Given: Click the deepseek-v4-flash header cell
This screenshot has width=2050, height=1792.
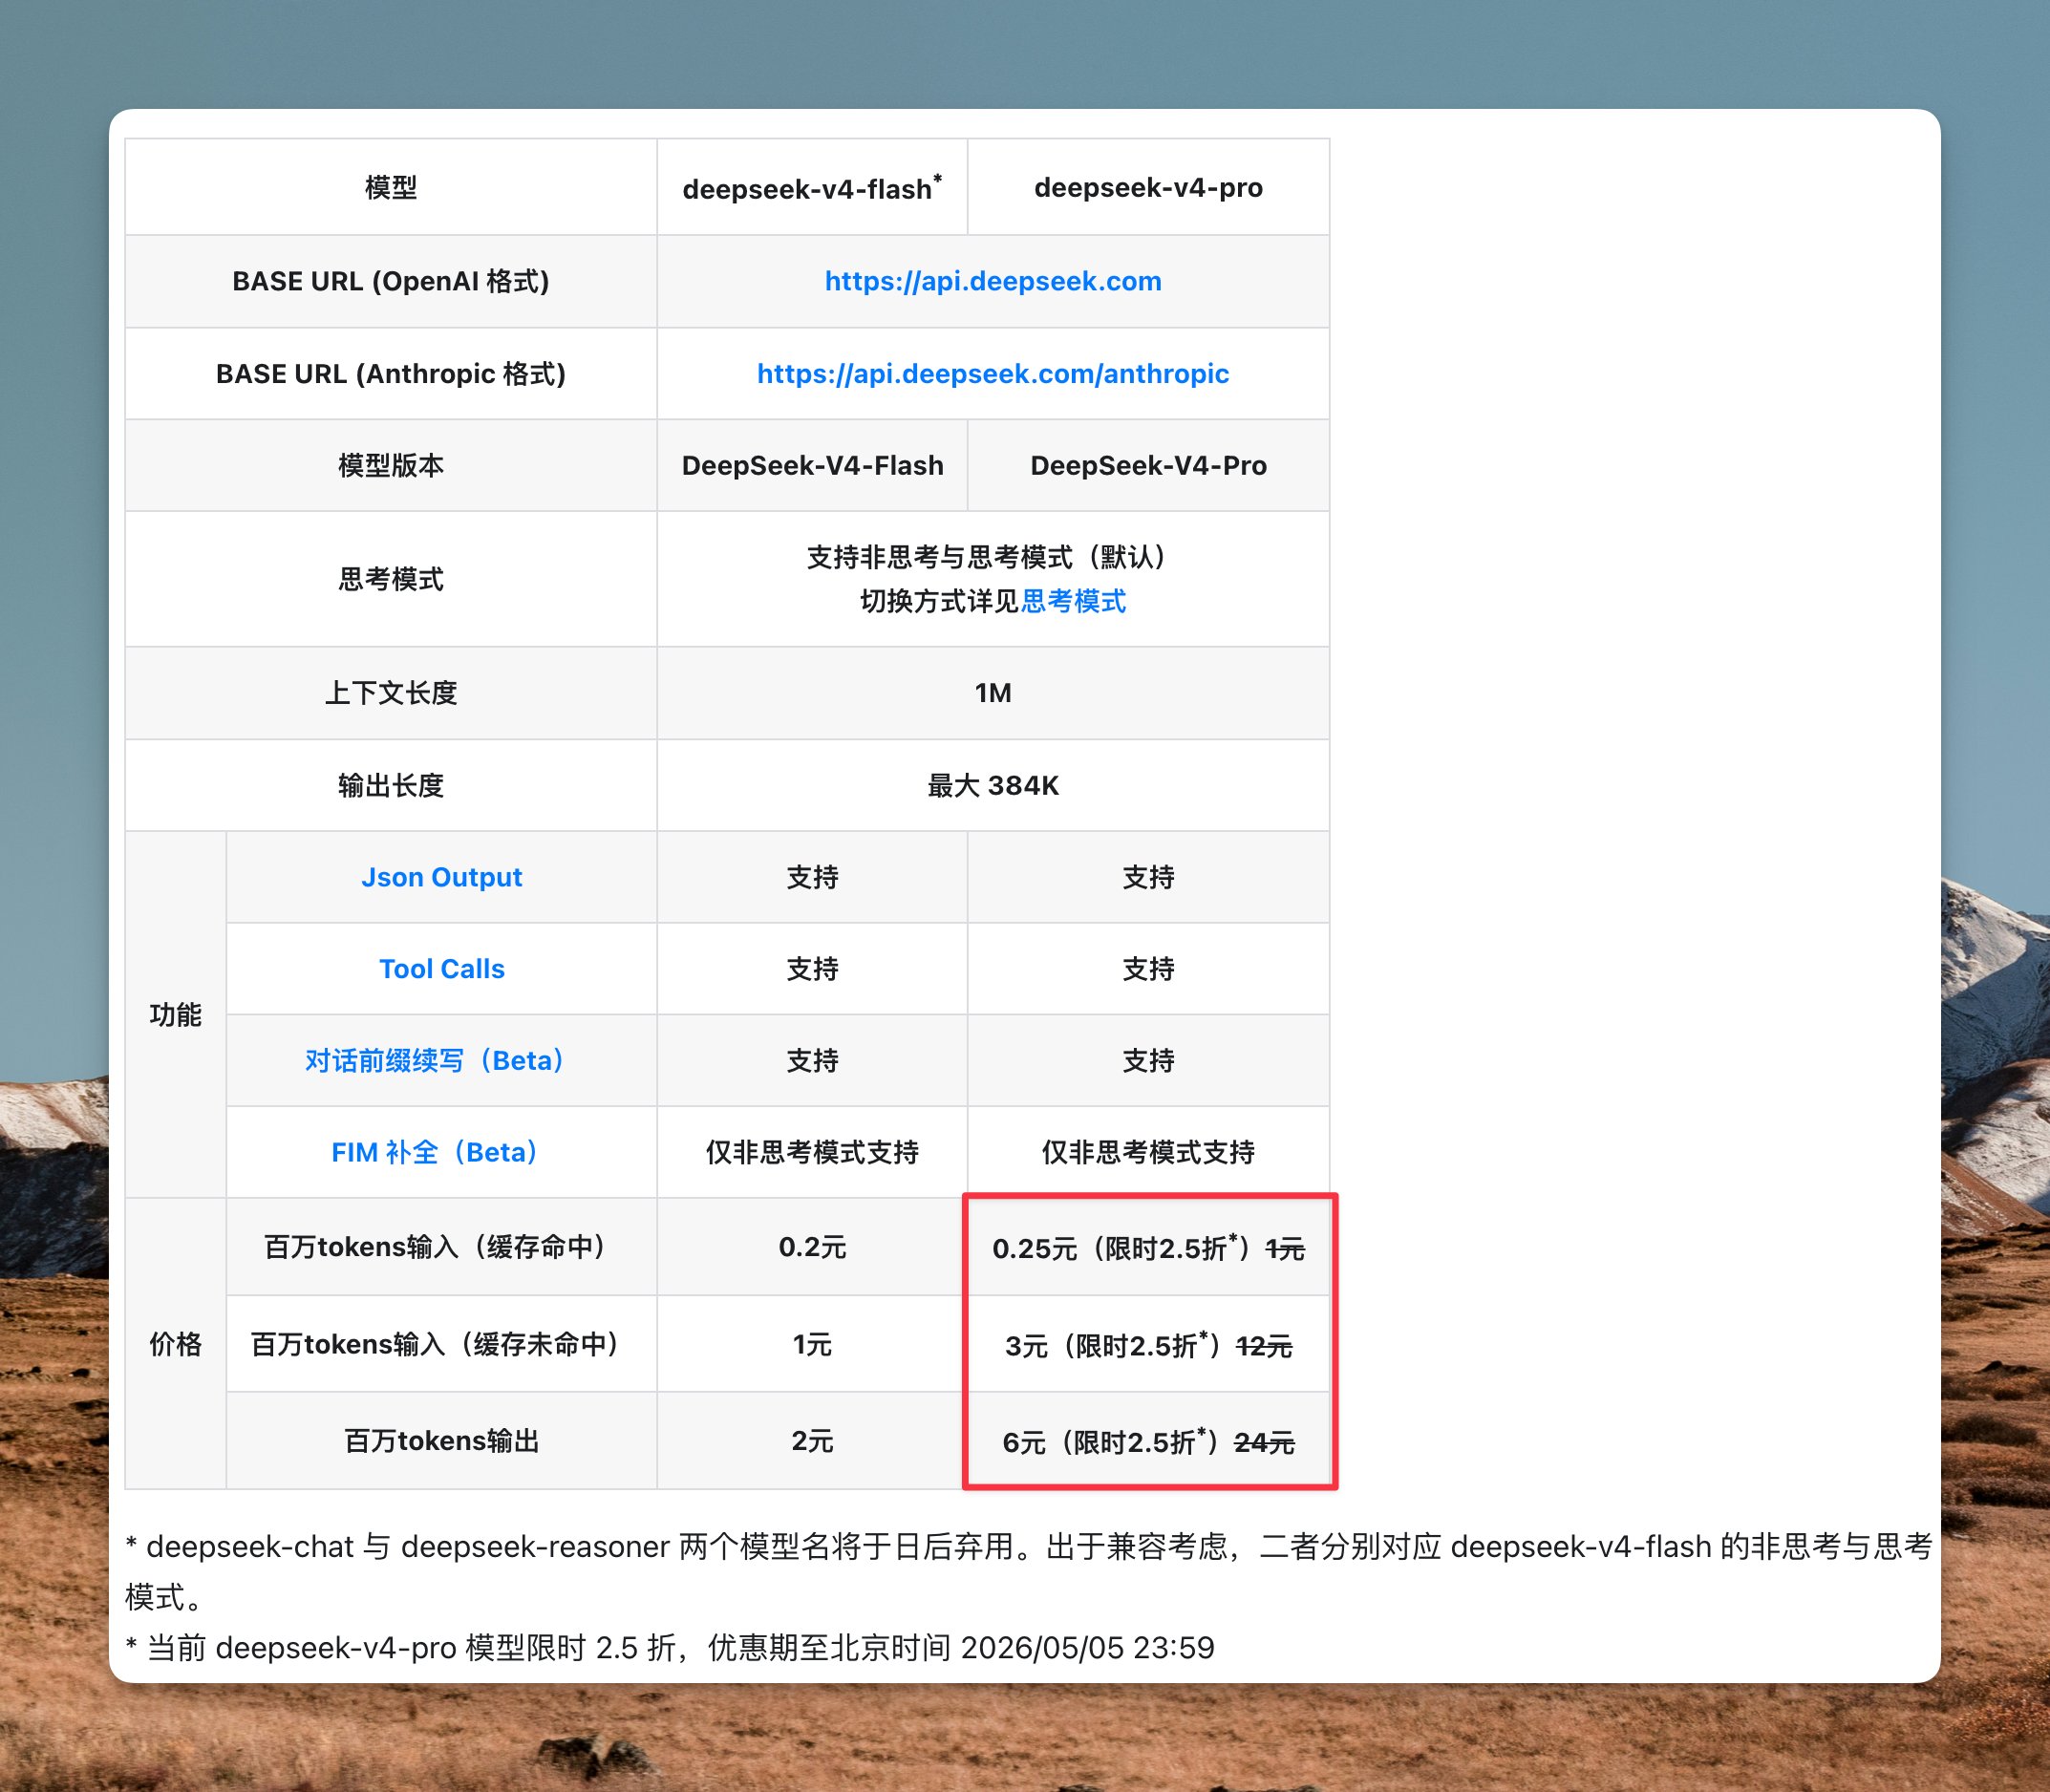Looking at the screenshot, I should pos(811,188).
